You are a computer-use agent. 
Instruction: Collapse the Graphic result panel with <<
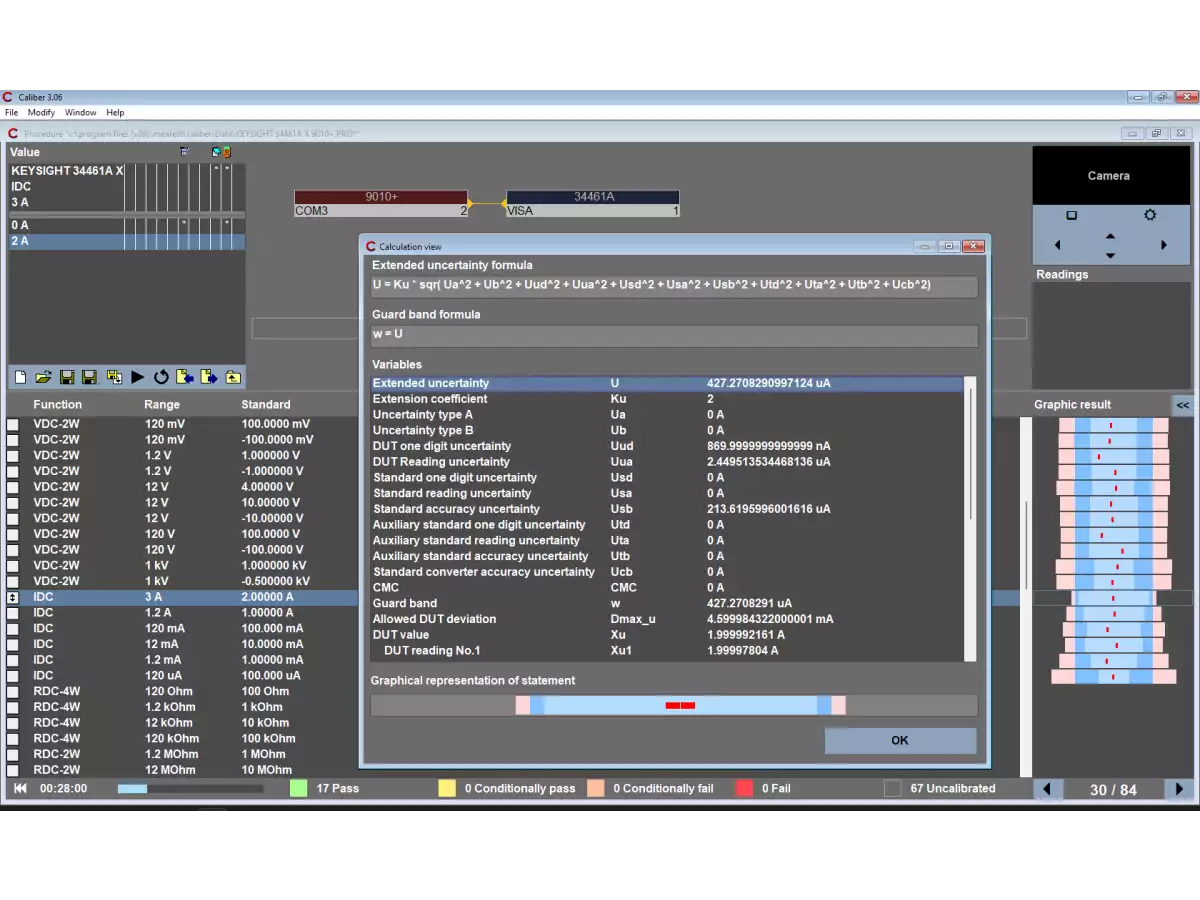1182,405
